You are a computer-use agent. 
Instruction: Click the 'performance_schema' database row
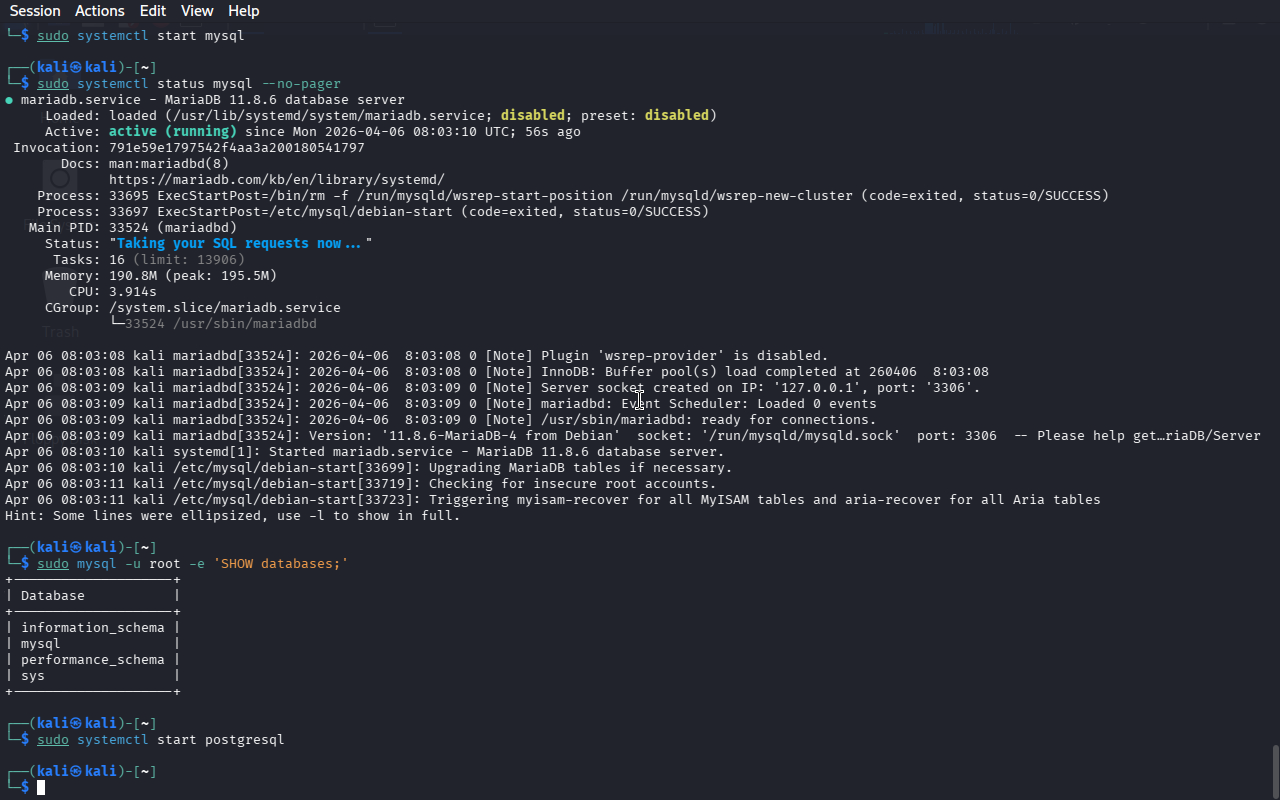[92, 659]
